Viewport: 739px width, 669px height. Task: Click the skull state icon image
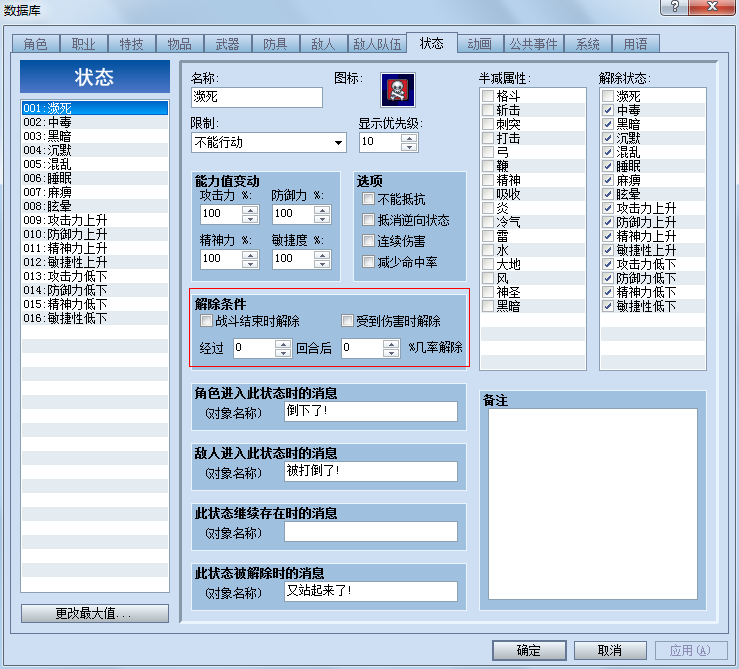(x=398, y=90)
